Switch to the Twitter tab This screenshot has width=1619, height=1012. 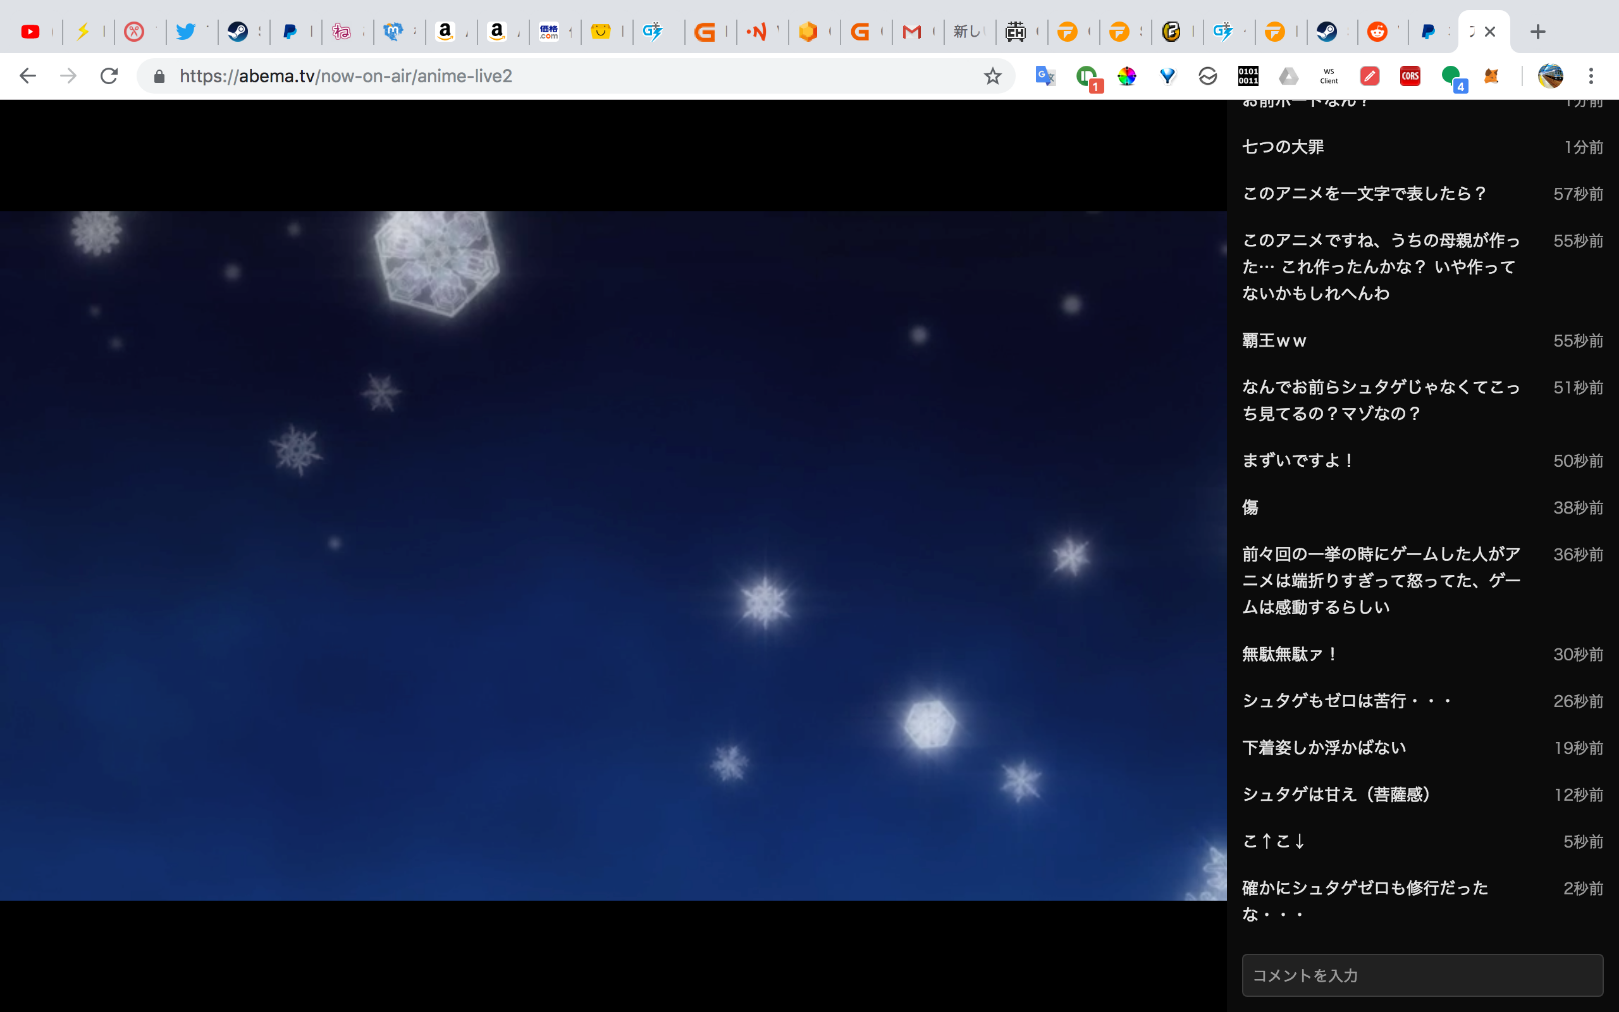(186, 32)
